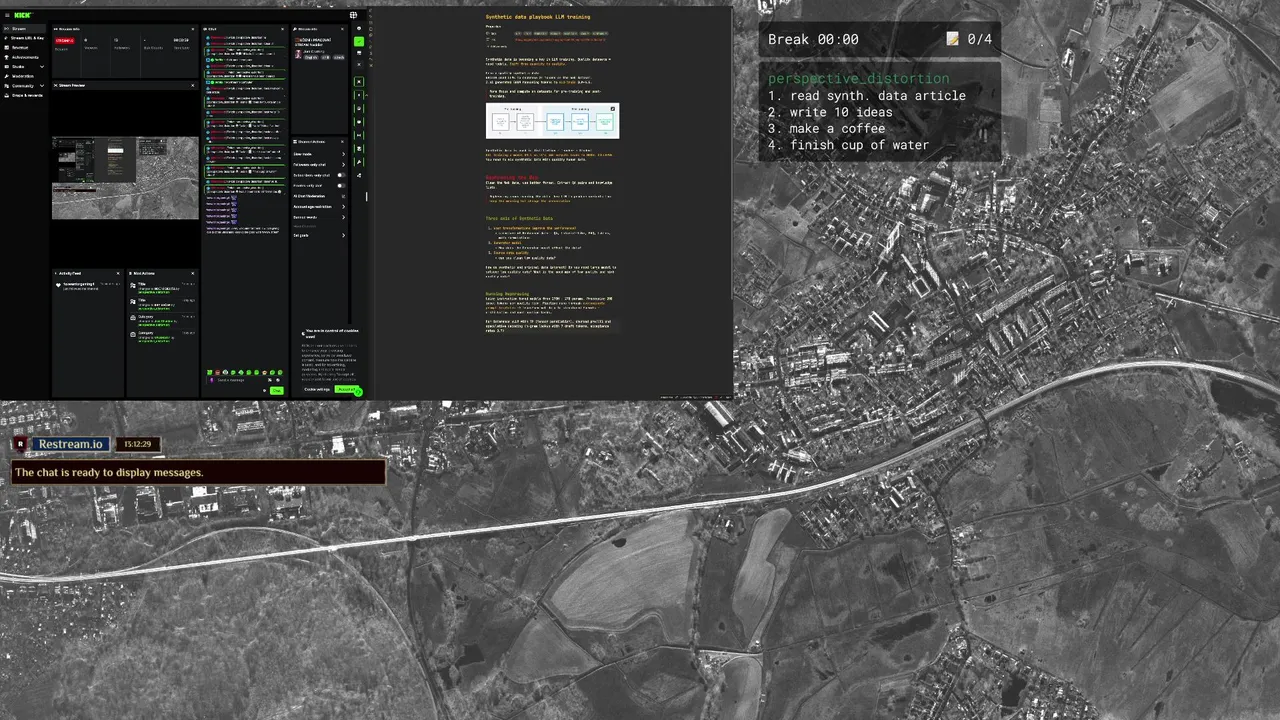Click the diagram image in synthetic data article
Viewport: 1280px width, 720px height.
point(552,121)
